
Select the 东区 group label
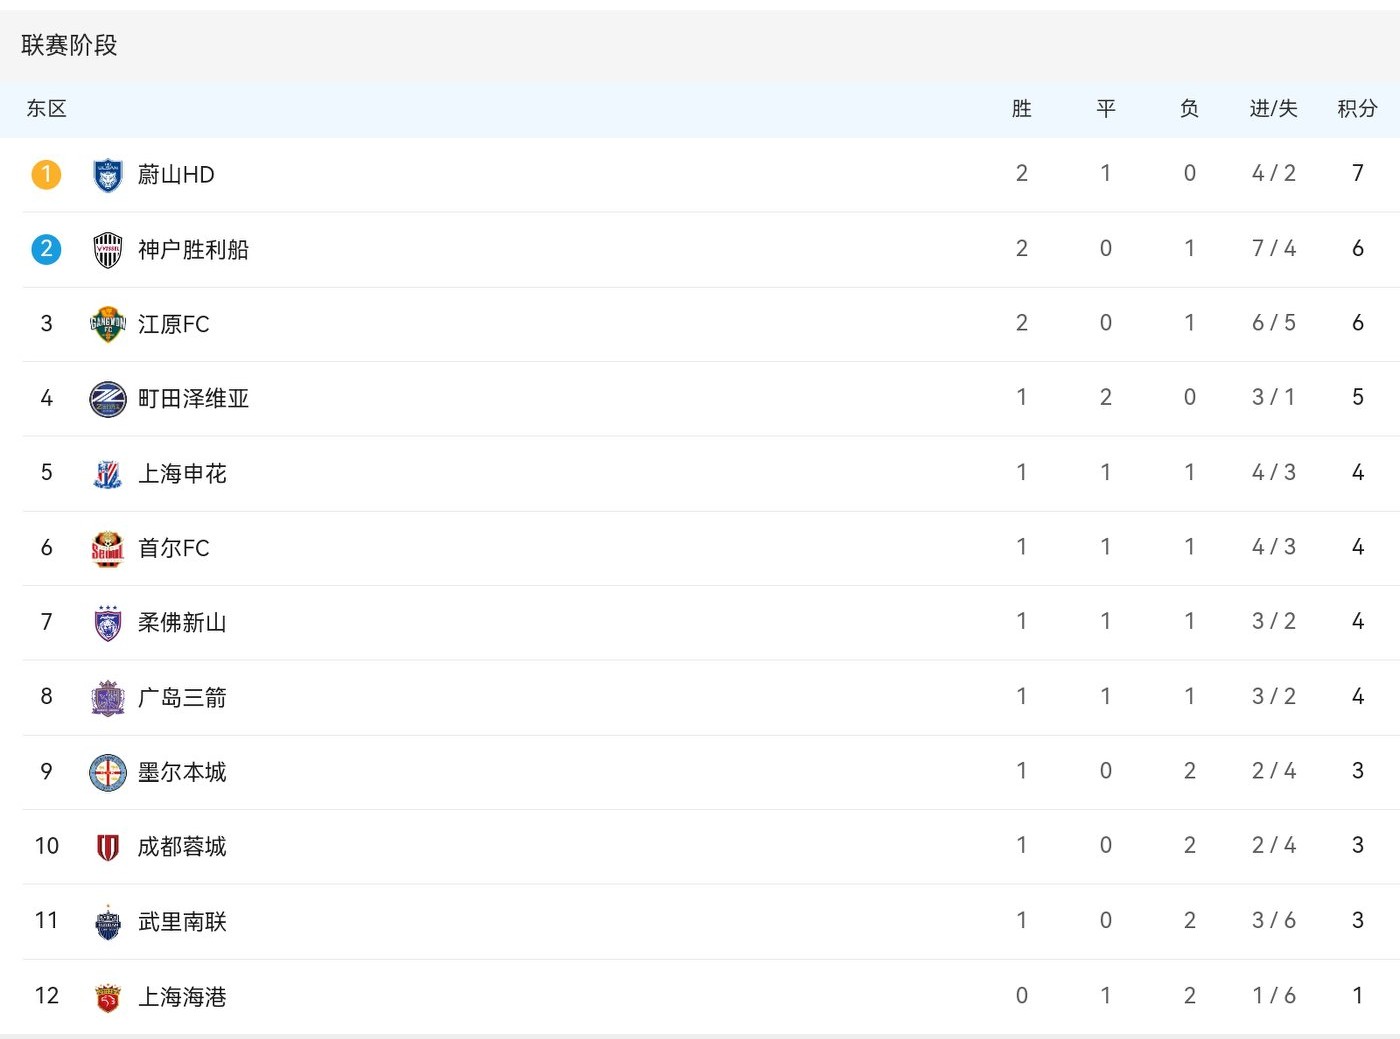(46, 109)
